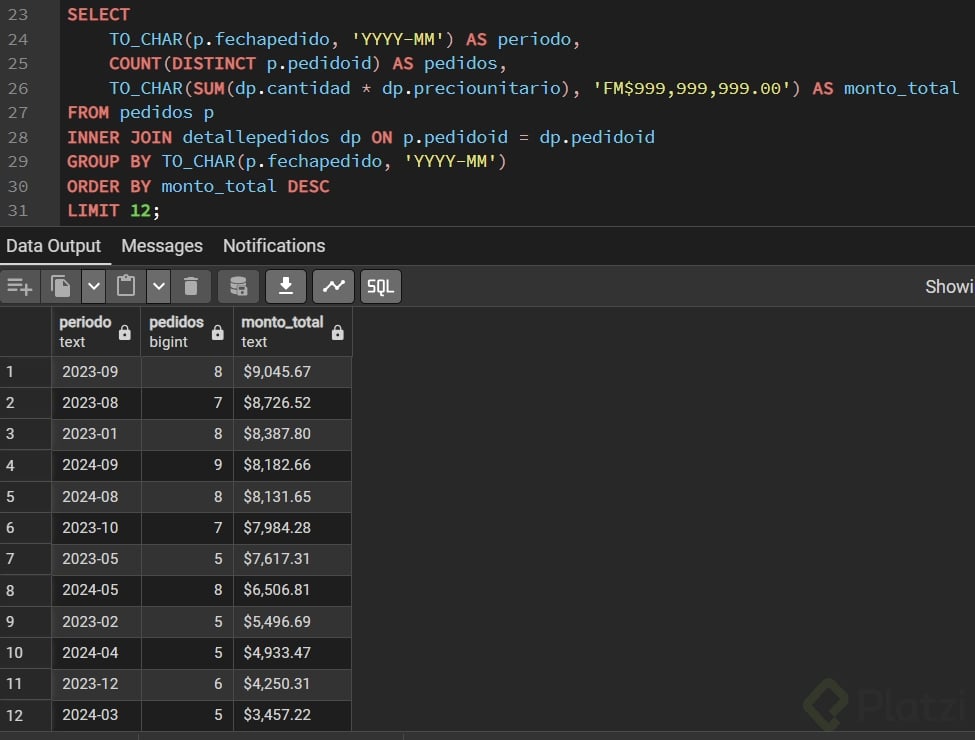Click the lock icon on periodo column

(x=125, y=333)
